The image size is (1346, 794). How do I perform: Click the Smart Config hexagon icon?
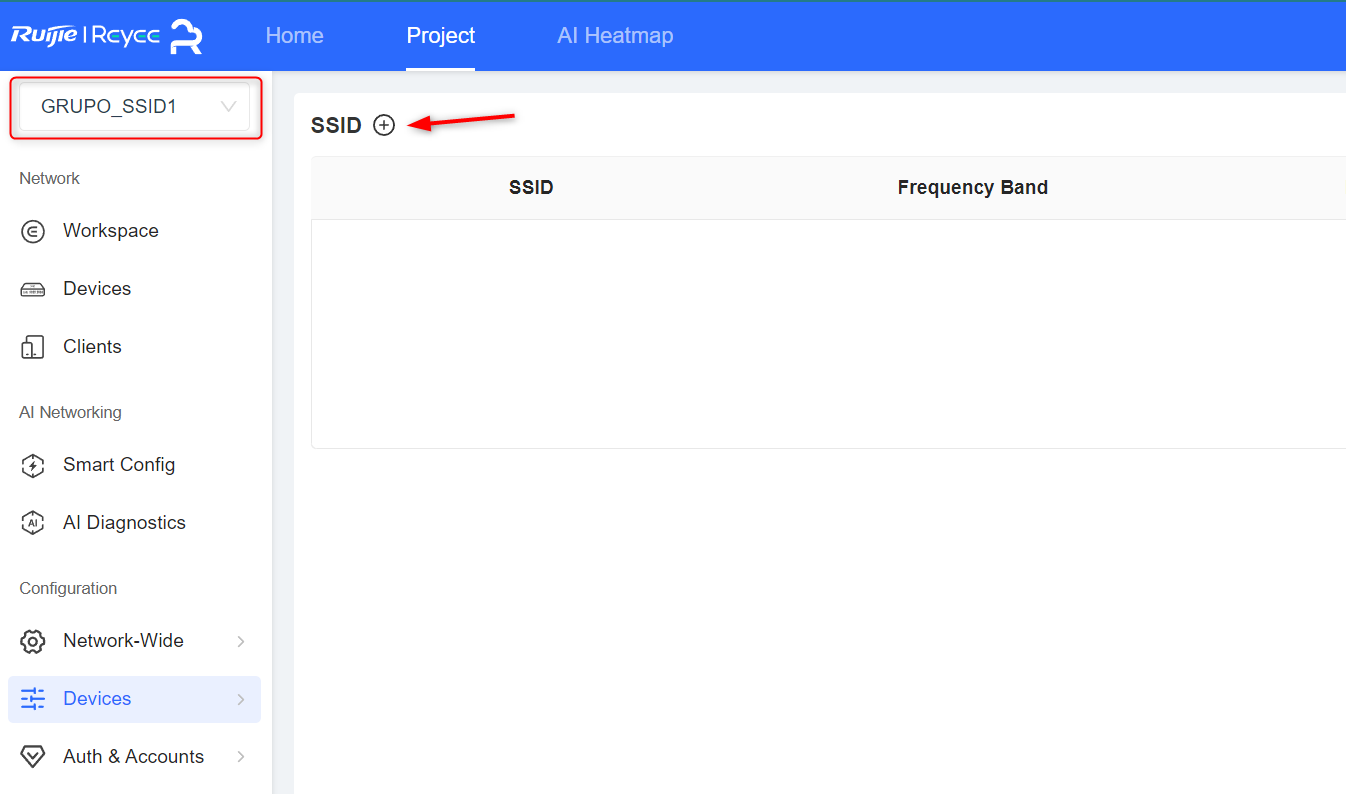[x=33, y=465]
